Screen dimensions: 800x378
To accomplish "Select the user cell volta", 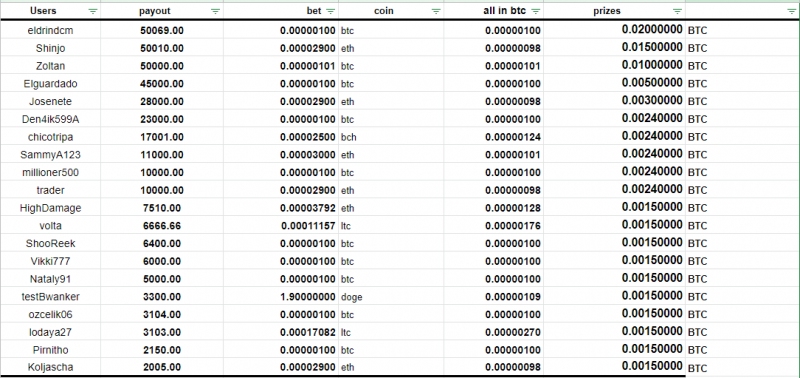I will (51, 226).
